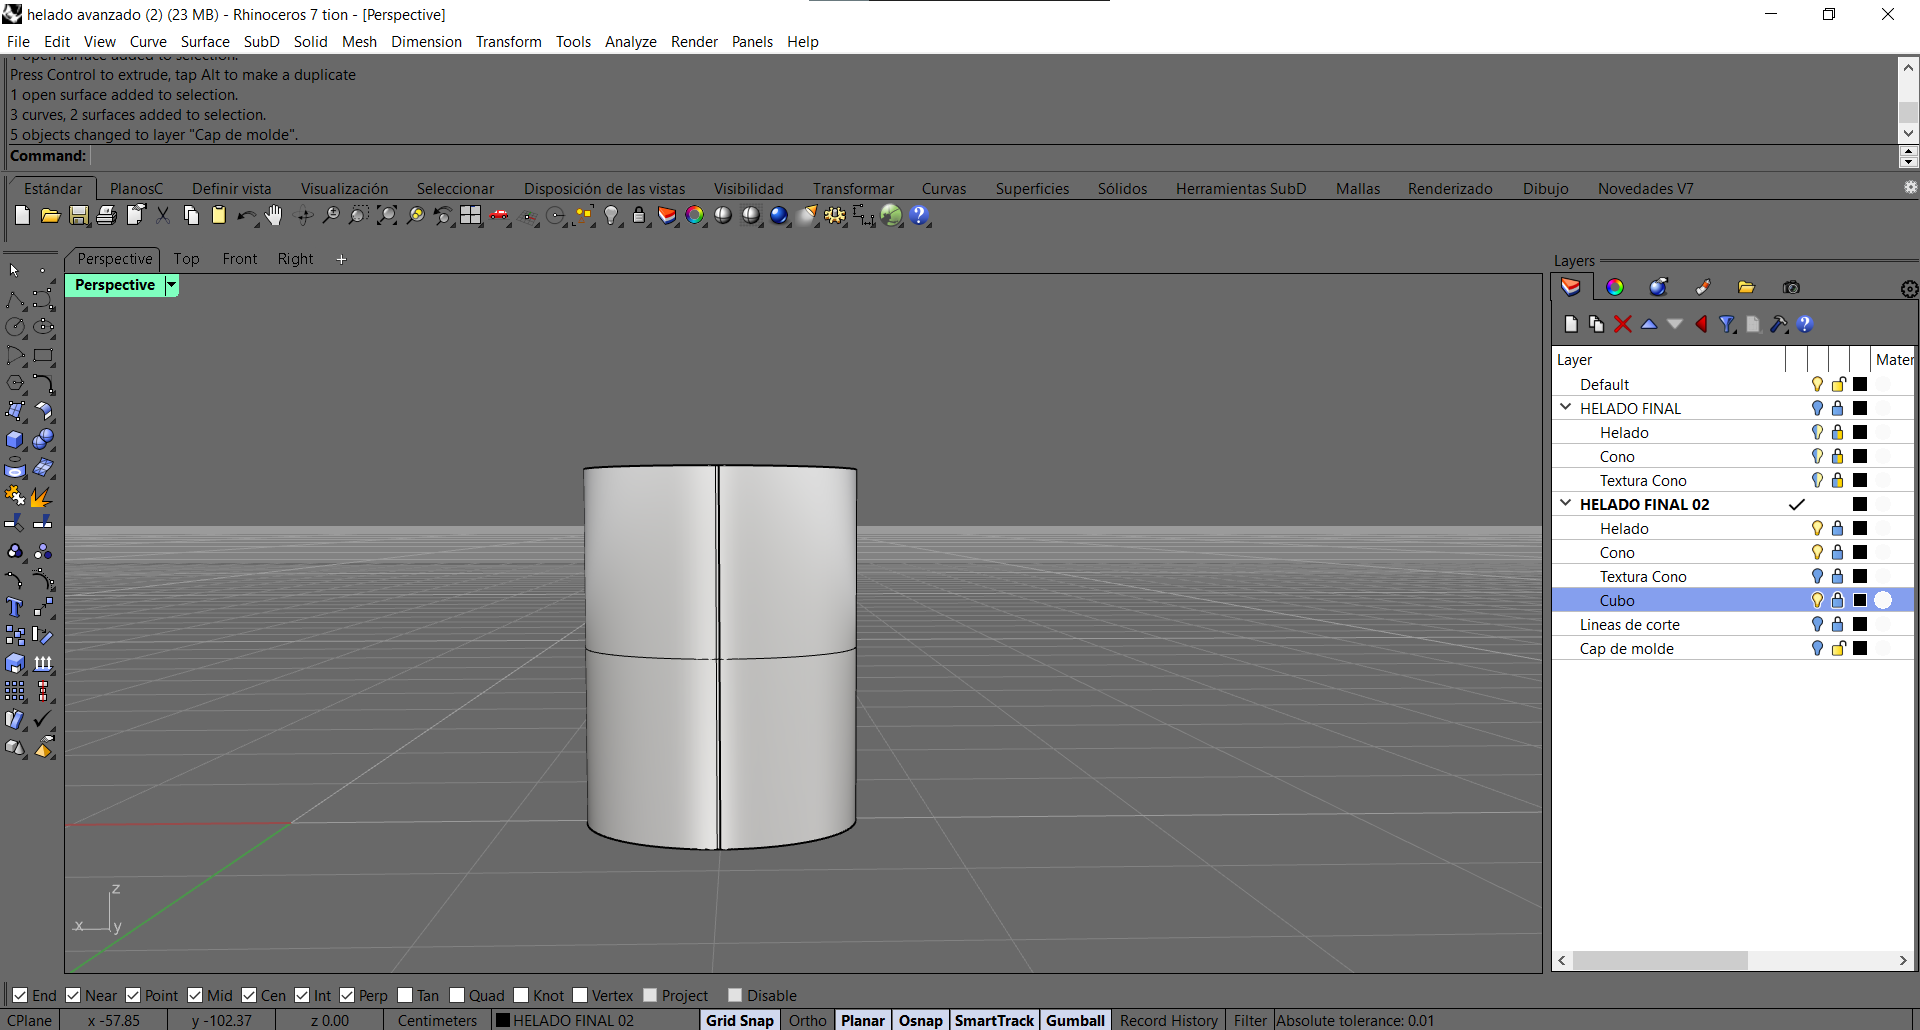
Task: Delete layer with the red X icon
Action: pyautogui.click(x=1623, y=324)
